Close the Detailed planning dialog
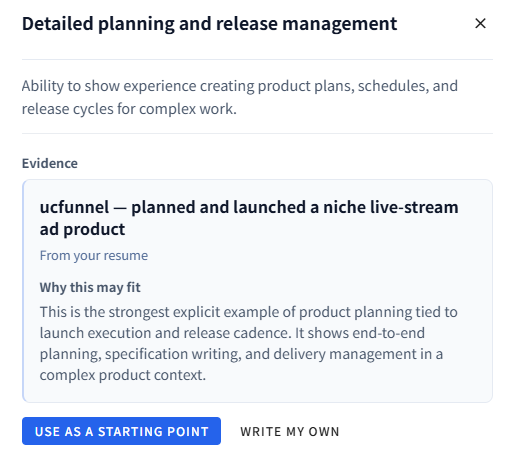The image size is (517, 456). 480,23
